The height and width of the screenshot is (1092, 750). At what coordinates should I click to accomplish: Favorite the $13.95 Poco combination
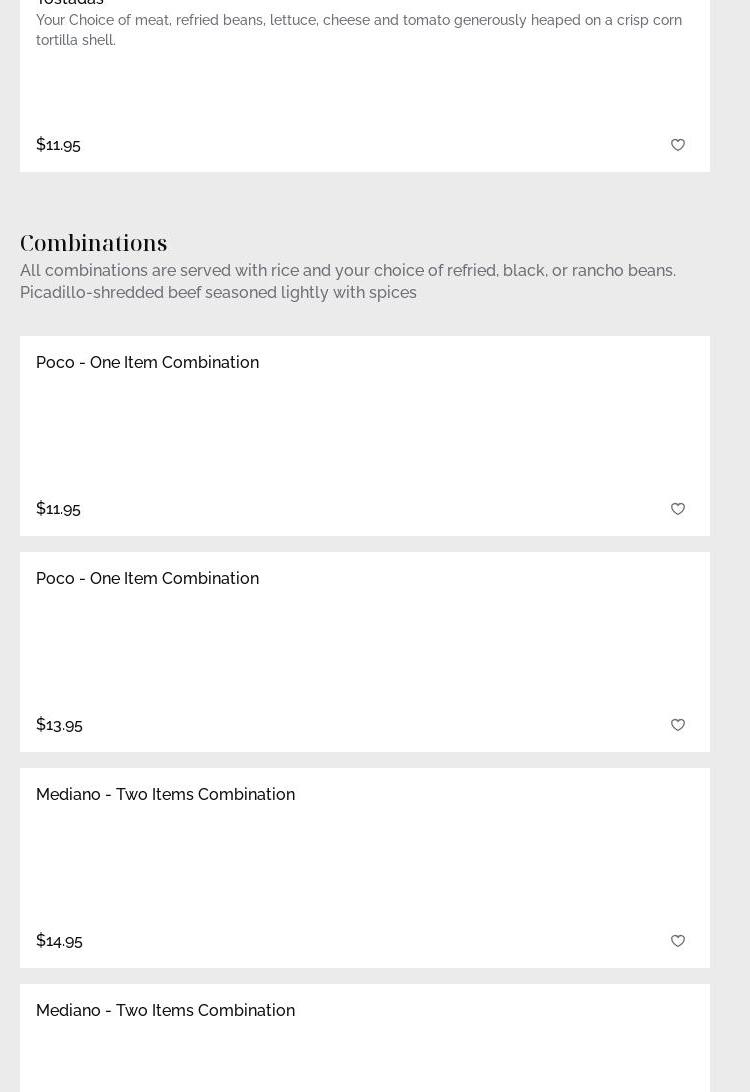[678, 725]
